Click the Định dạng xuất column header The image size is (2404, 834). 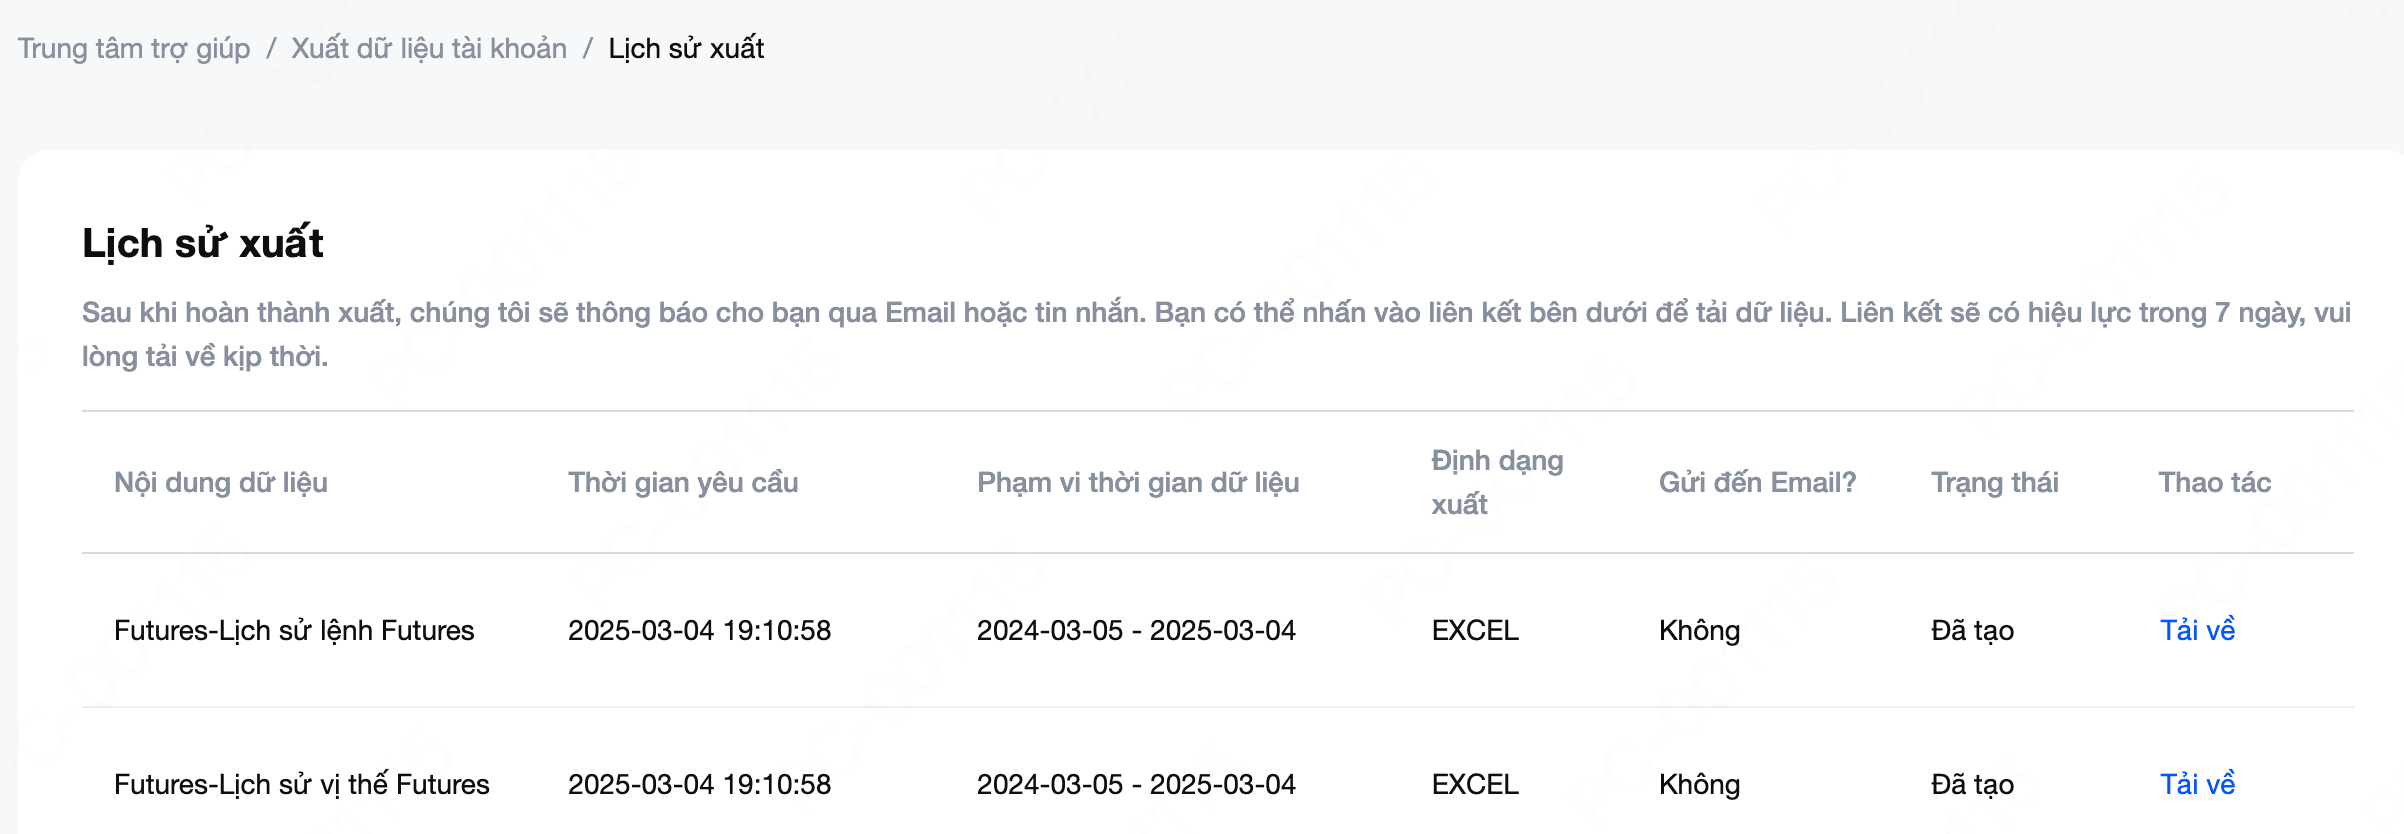[1496, 482]
